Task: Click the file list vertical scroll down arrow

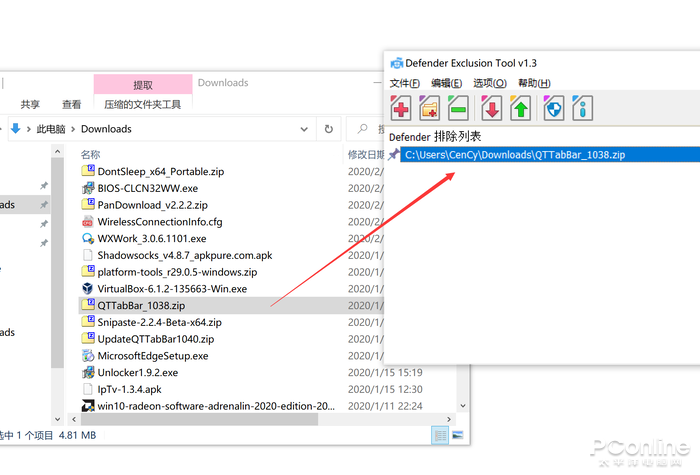Action: point(463,406)
